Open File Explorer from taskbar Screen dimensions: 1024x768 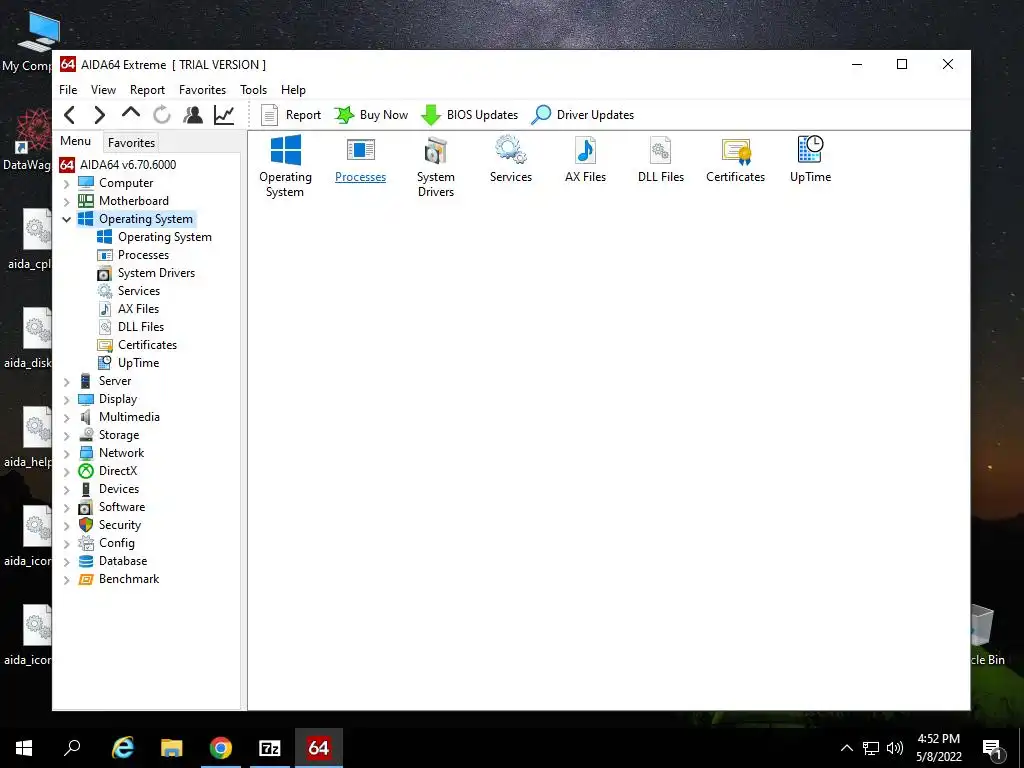tap(172, 748)
